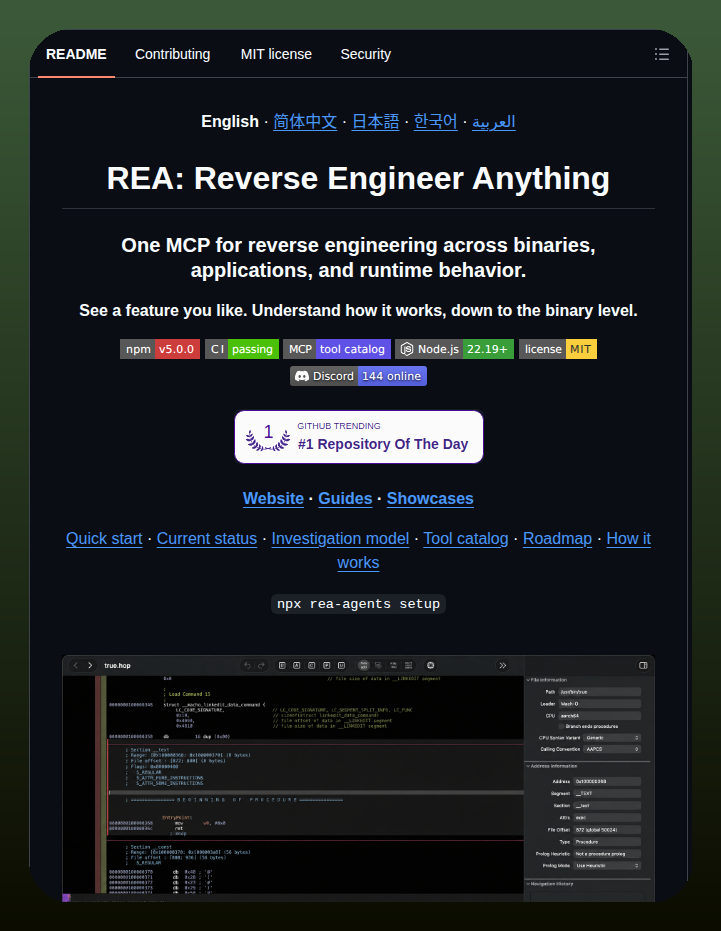
Task: Open the Discord 144 online badge
Action: coord(358,376)
